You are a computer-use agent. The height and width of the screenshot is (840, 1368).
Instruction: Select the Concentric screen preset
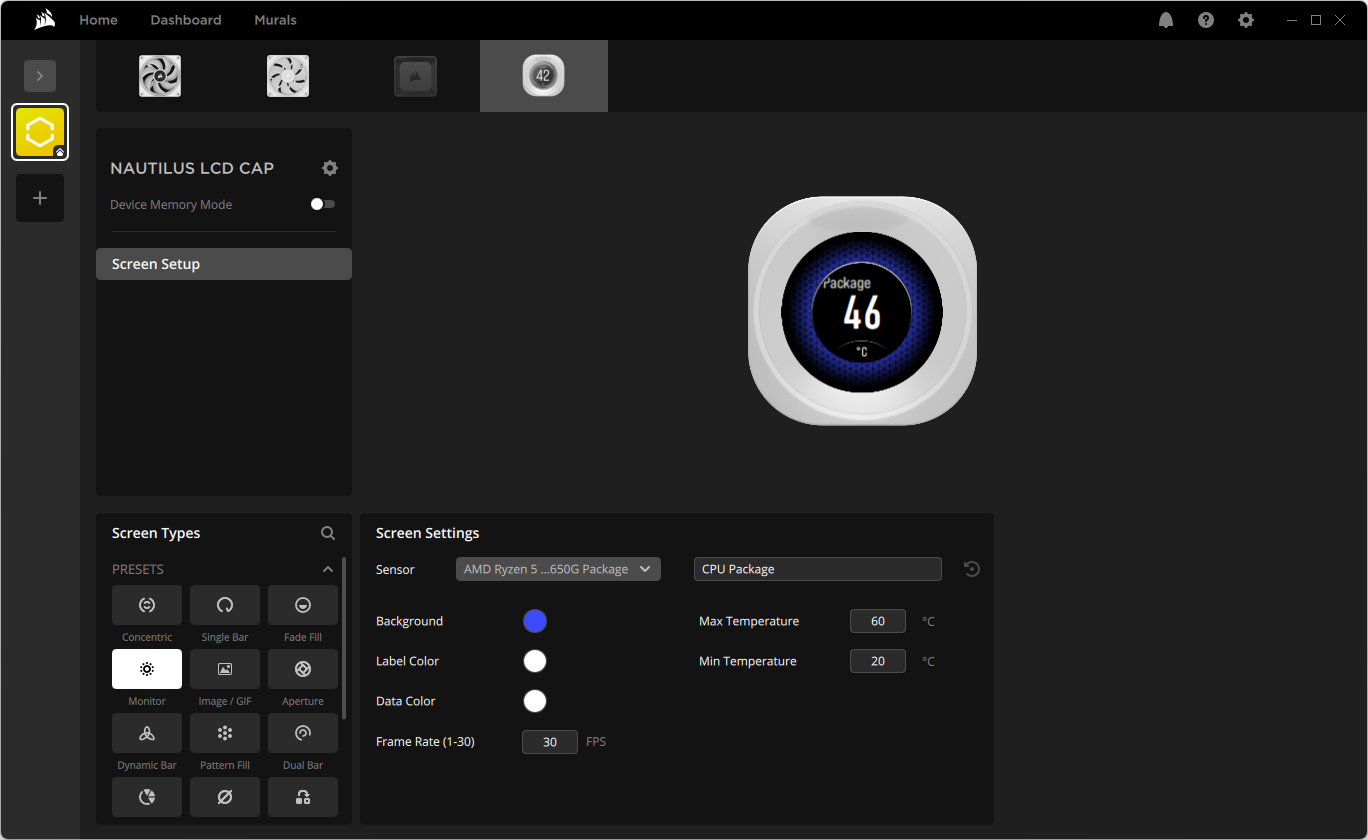pyautogui.click(x=147, y=605)
